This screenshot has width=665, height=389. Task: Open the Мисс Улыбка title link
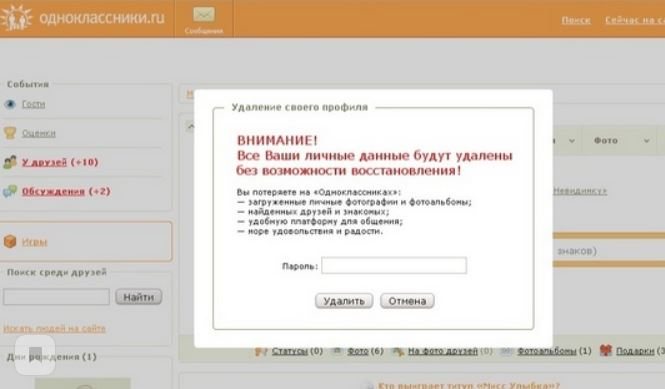[469, 385]
